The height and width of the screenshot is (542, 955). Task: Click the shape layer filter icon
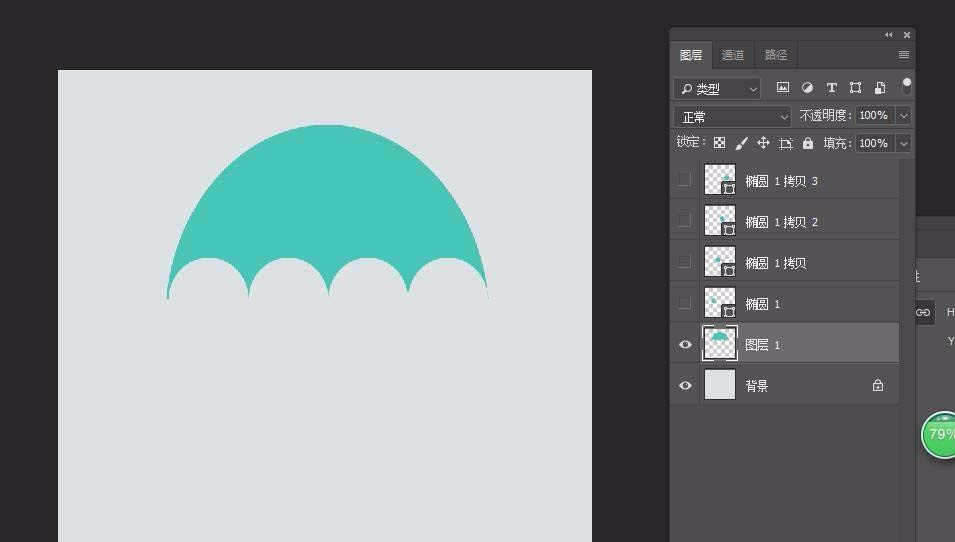point(855,88)
